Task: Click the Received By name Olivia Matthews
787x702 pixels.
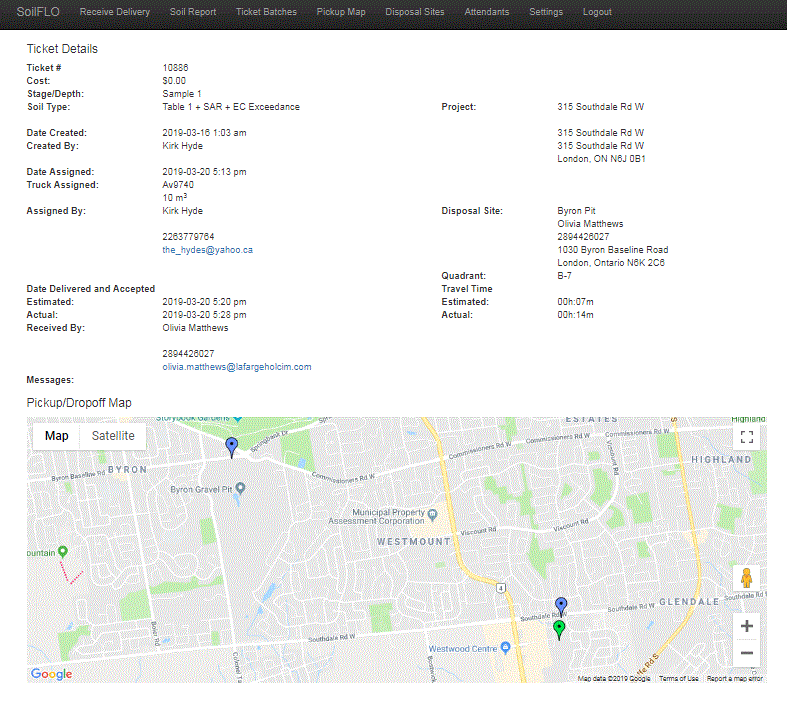Action: coord(195,328)
